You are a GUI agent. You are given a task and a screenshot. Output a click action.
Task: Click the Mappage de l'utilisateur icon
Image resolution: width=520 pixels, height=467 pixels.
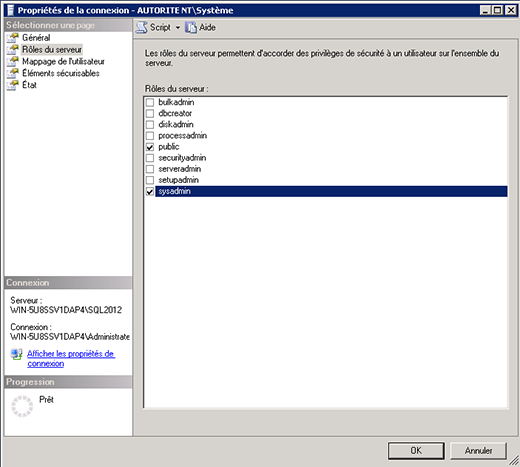[x=13, y=62]
